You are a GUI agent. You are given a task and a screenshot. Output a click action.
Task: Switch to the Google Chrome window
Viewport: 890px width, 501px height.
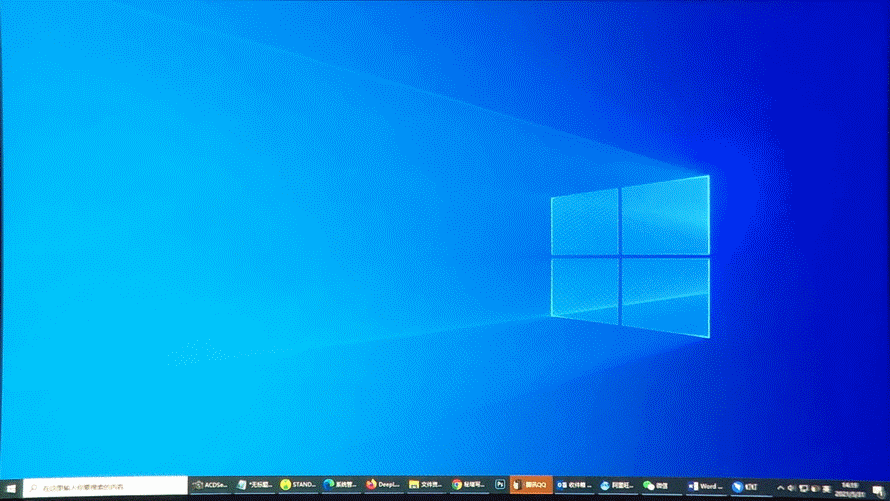tap(468, 485)
